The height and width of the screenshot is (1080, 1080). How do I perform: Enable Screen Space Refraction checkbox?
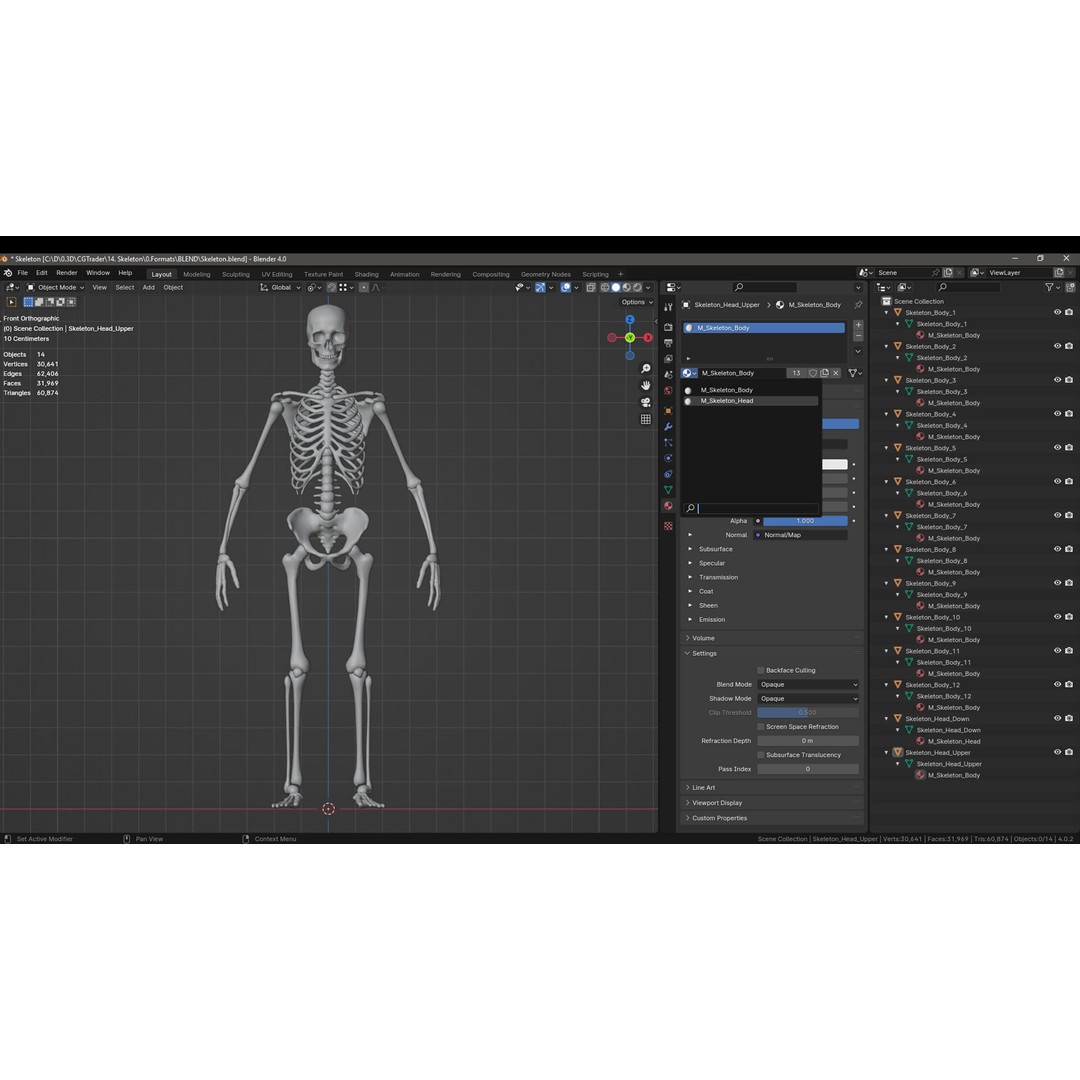tap(761, 727)
